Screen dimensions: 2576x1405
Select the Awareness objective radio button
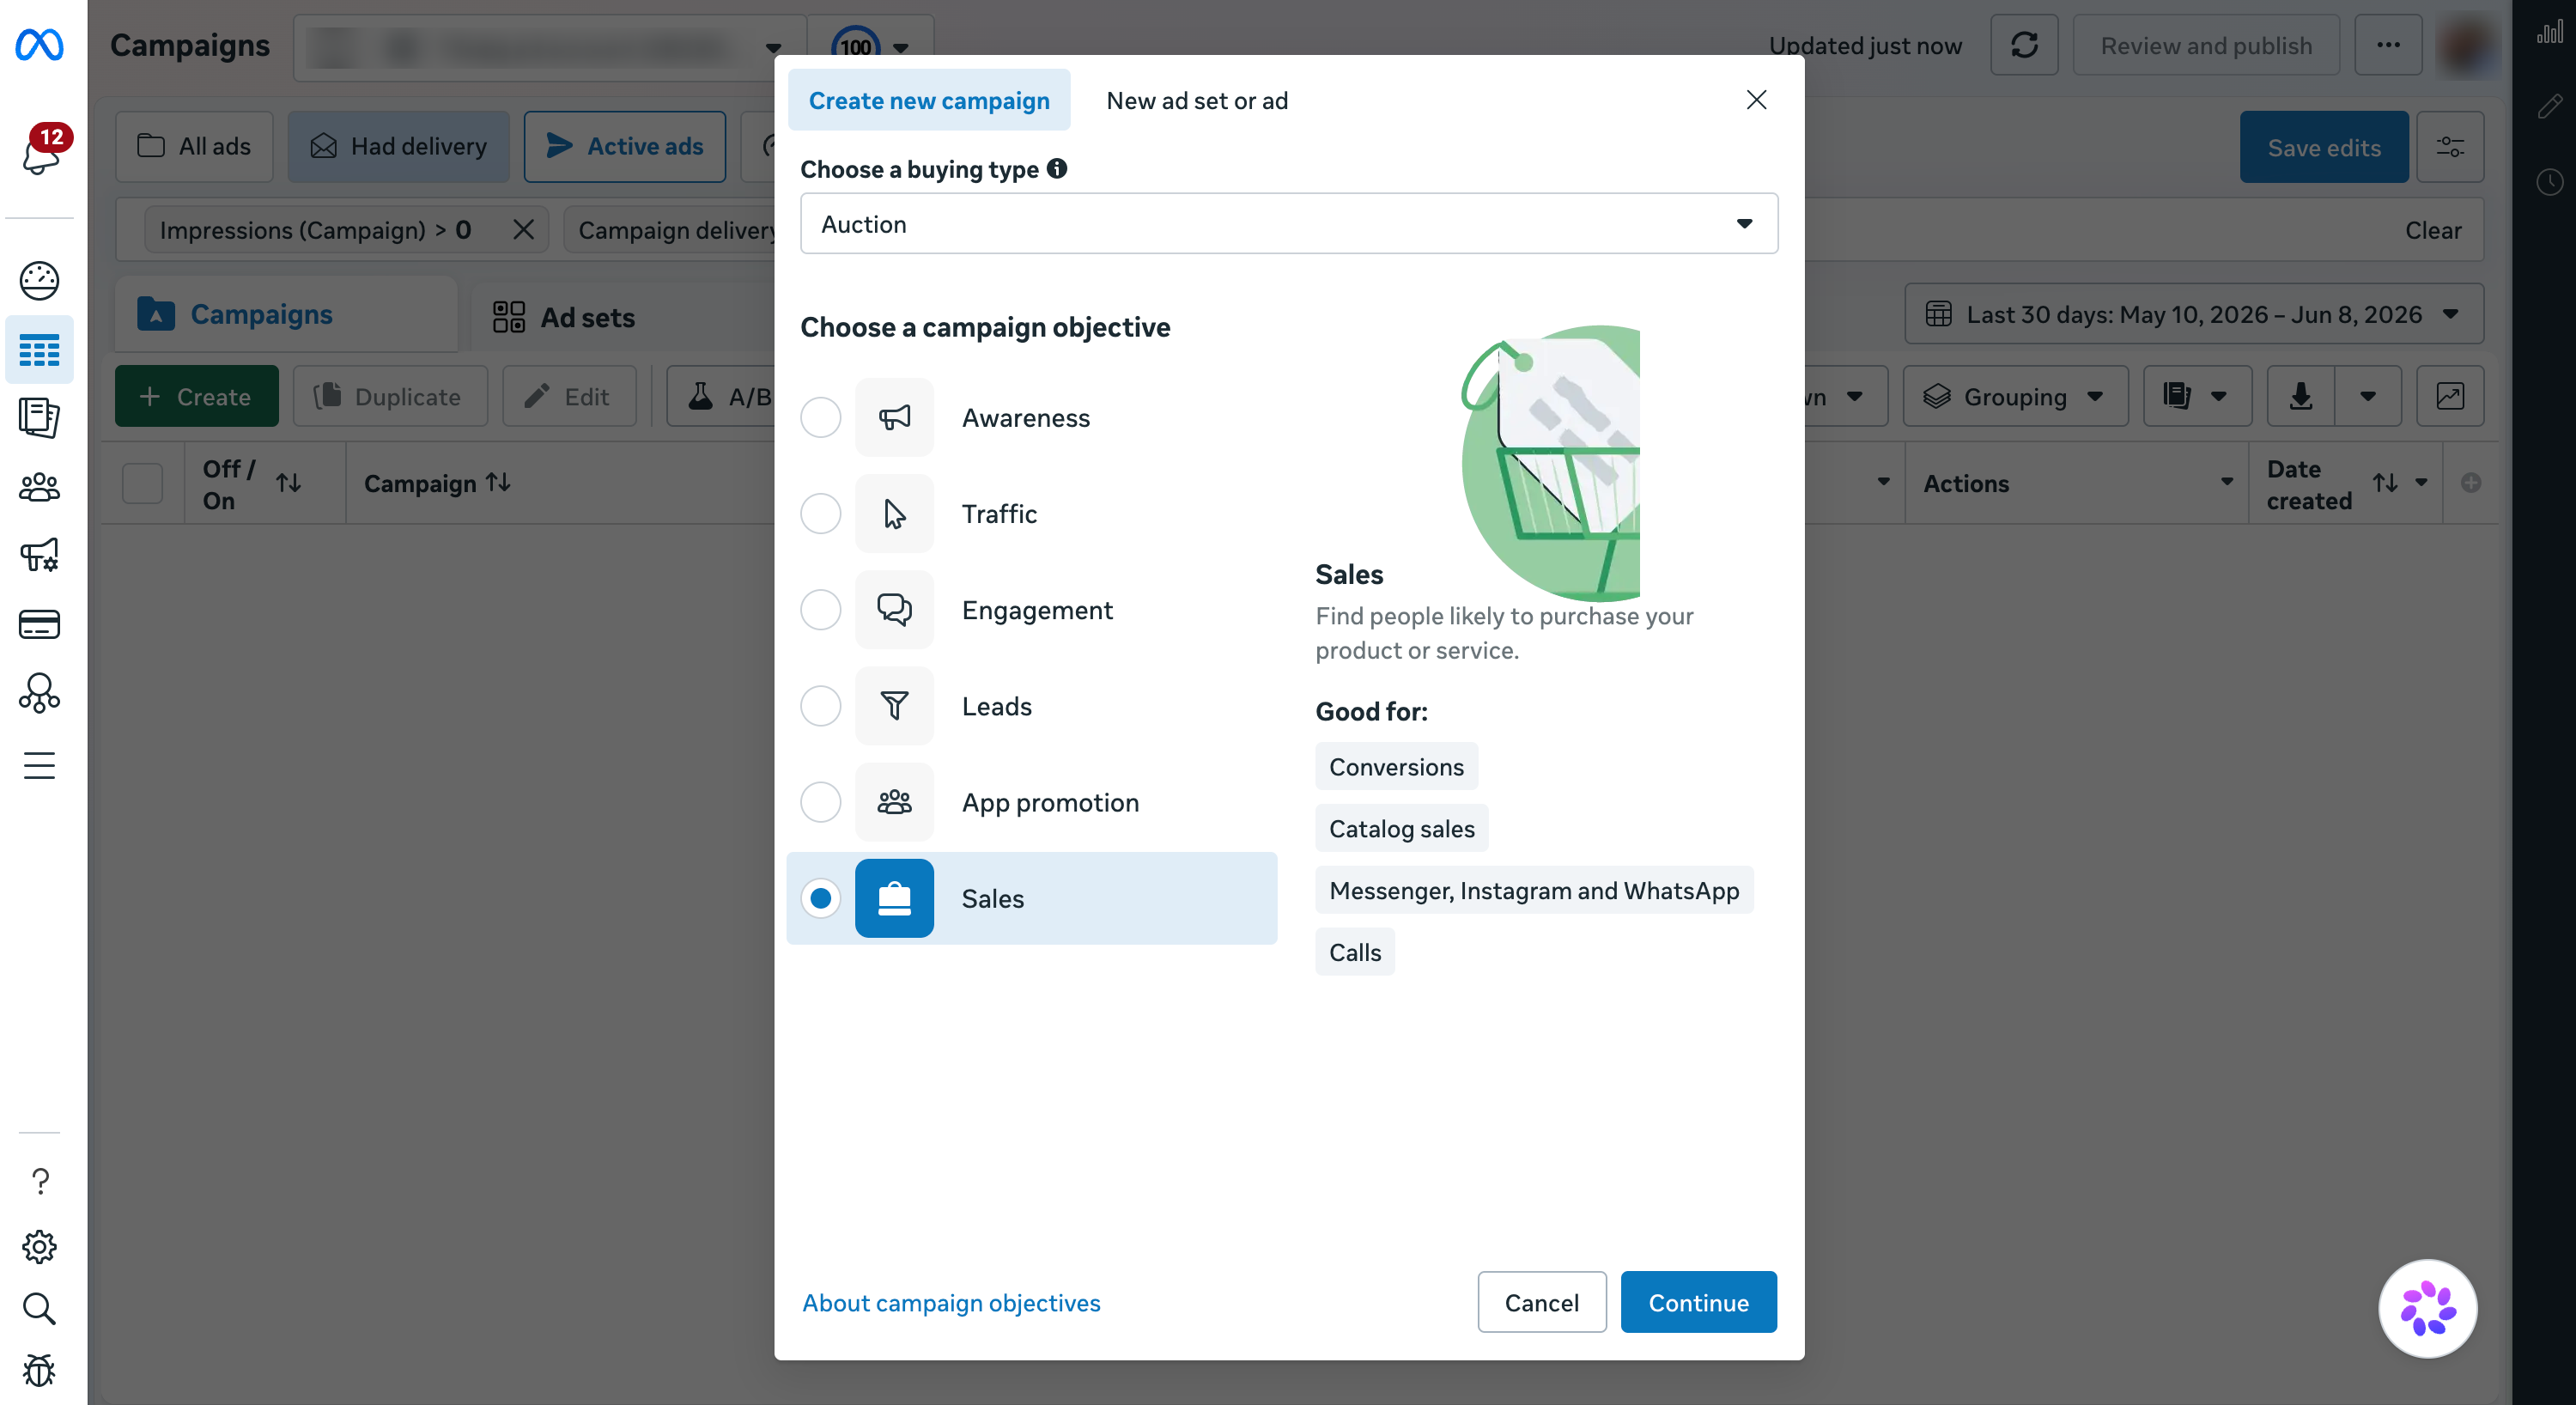tap(820, 417)
